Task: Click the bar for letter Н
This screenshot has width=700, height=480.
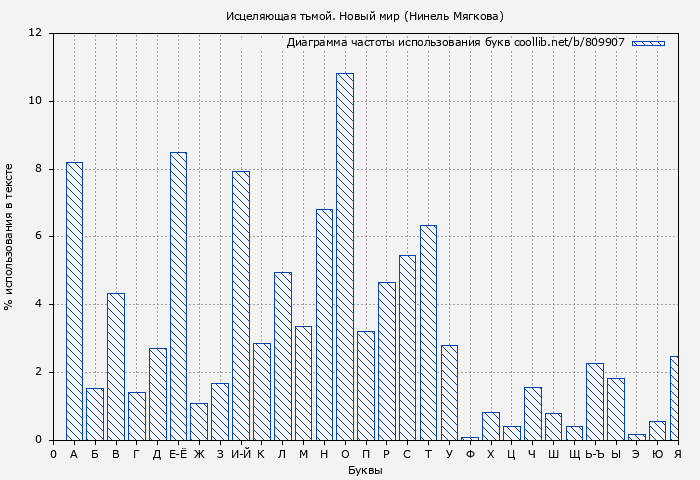Action: pos(324,324)
